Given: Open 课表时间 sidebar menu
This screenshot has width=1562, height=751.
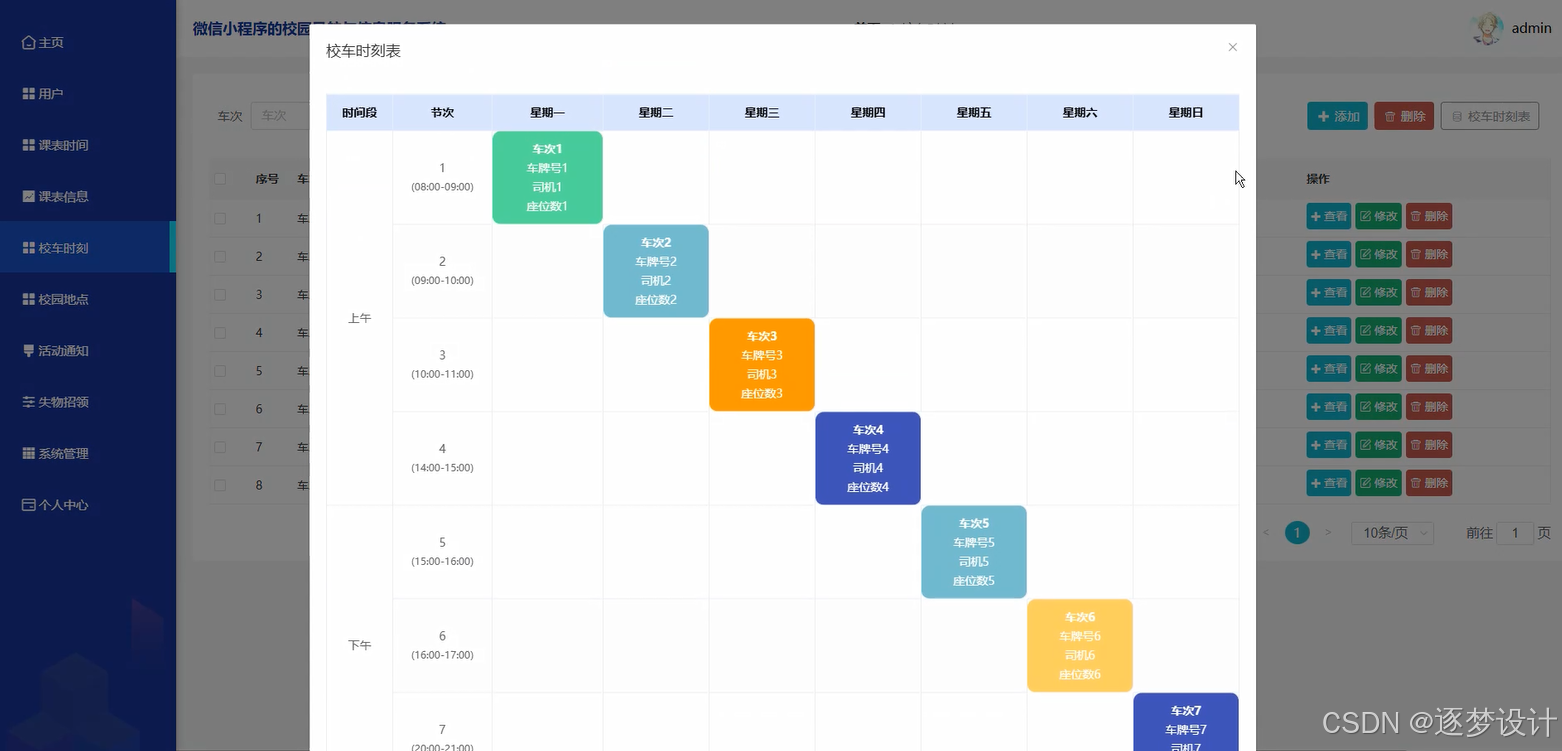Looking at the screenshot, I should [x=88, y=145].
